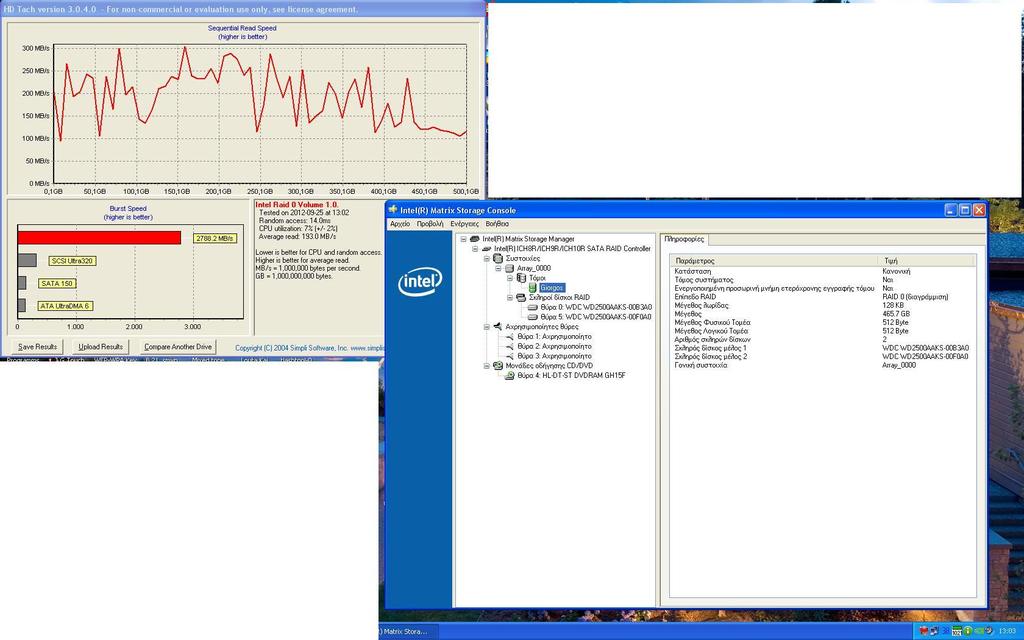Click the Random access: 14.0ms text
The height and width of the screenshot is (640, 1024).
click(x=295, y=221)
